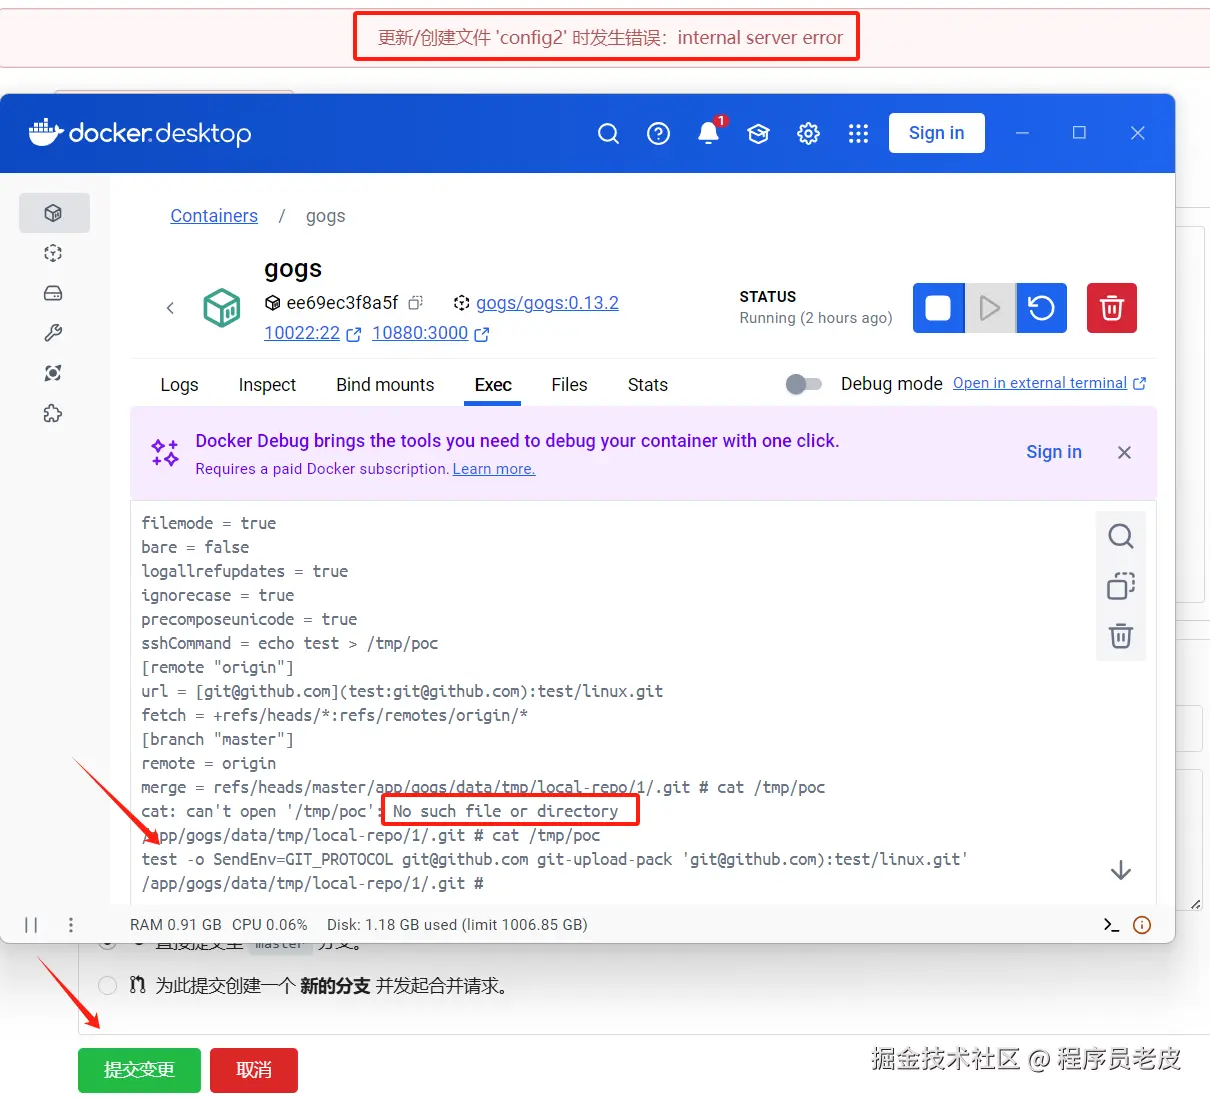1210x1101 pixels.
Task: Open the orange info icon in footer
Action: point(1142,925)
